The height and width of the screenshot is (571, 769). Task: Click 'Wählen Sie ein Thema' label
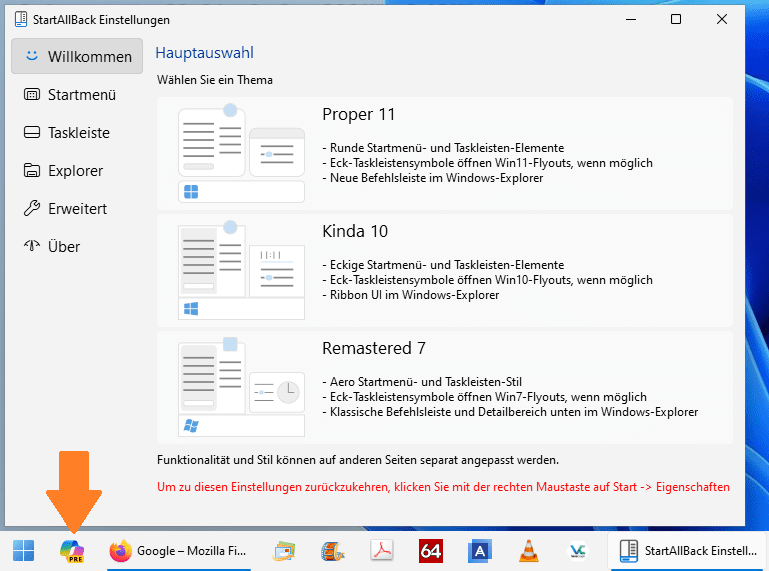point(215,80)
